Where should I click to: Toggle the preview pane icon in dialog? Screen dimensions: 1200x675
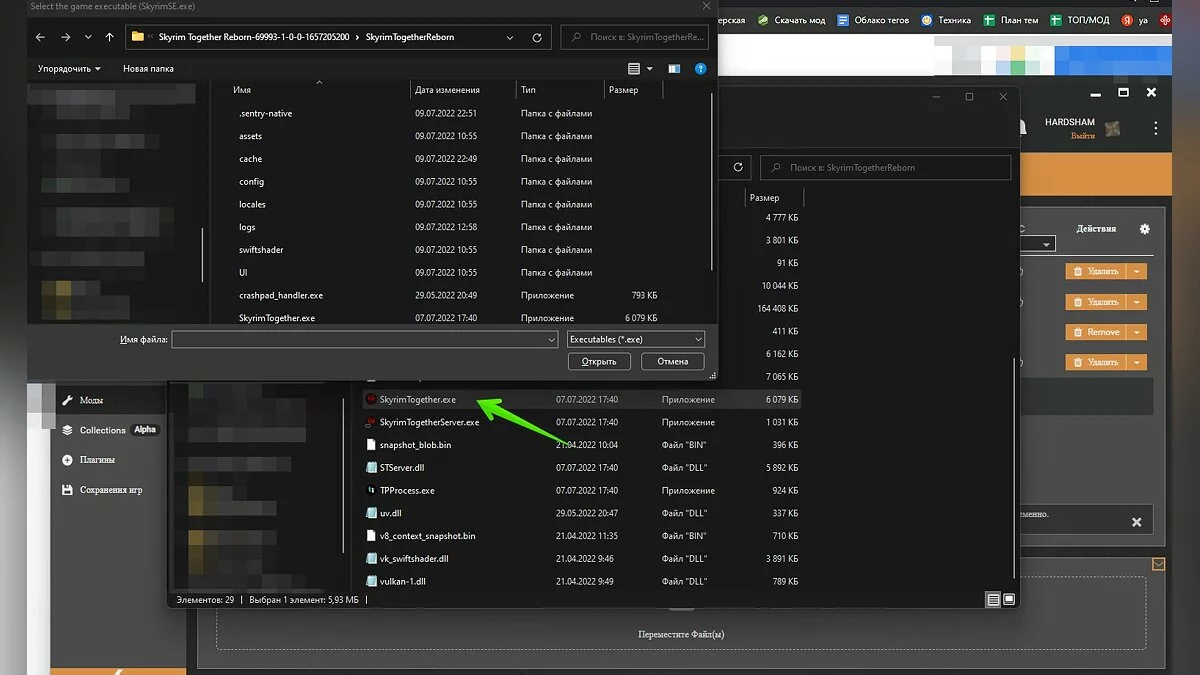tap(674, 69)
